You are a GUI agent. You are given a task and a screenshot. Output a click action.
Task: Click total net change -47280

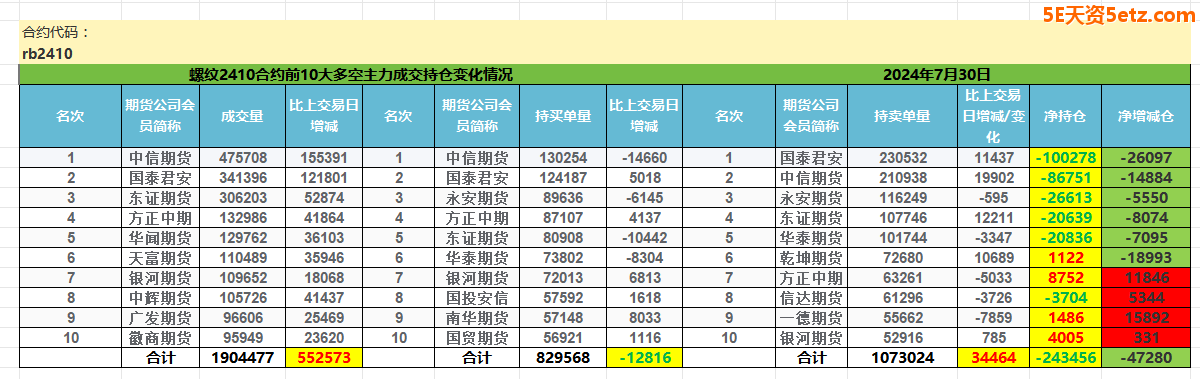tap(1146, 357)
